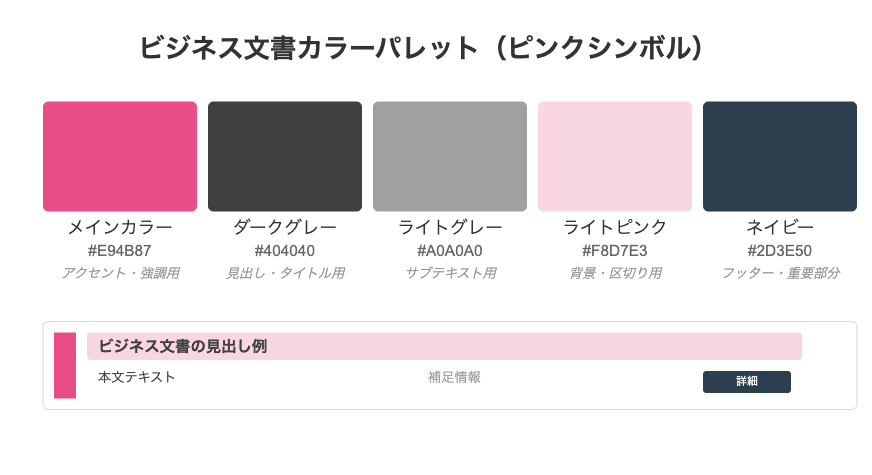Click the pink メインカラー swatch
This screenshot has height=475, width=872.
pos(120,156)
